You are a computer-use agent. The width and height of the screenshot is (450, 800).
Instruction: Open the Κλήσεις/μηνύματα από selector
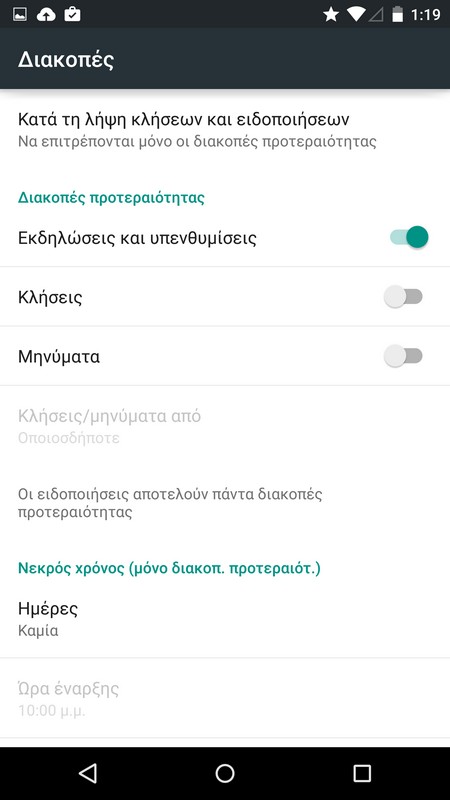coord(225,427)
